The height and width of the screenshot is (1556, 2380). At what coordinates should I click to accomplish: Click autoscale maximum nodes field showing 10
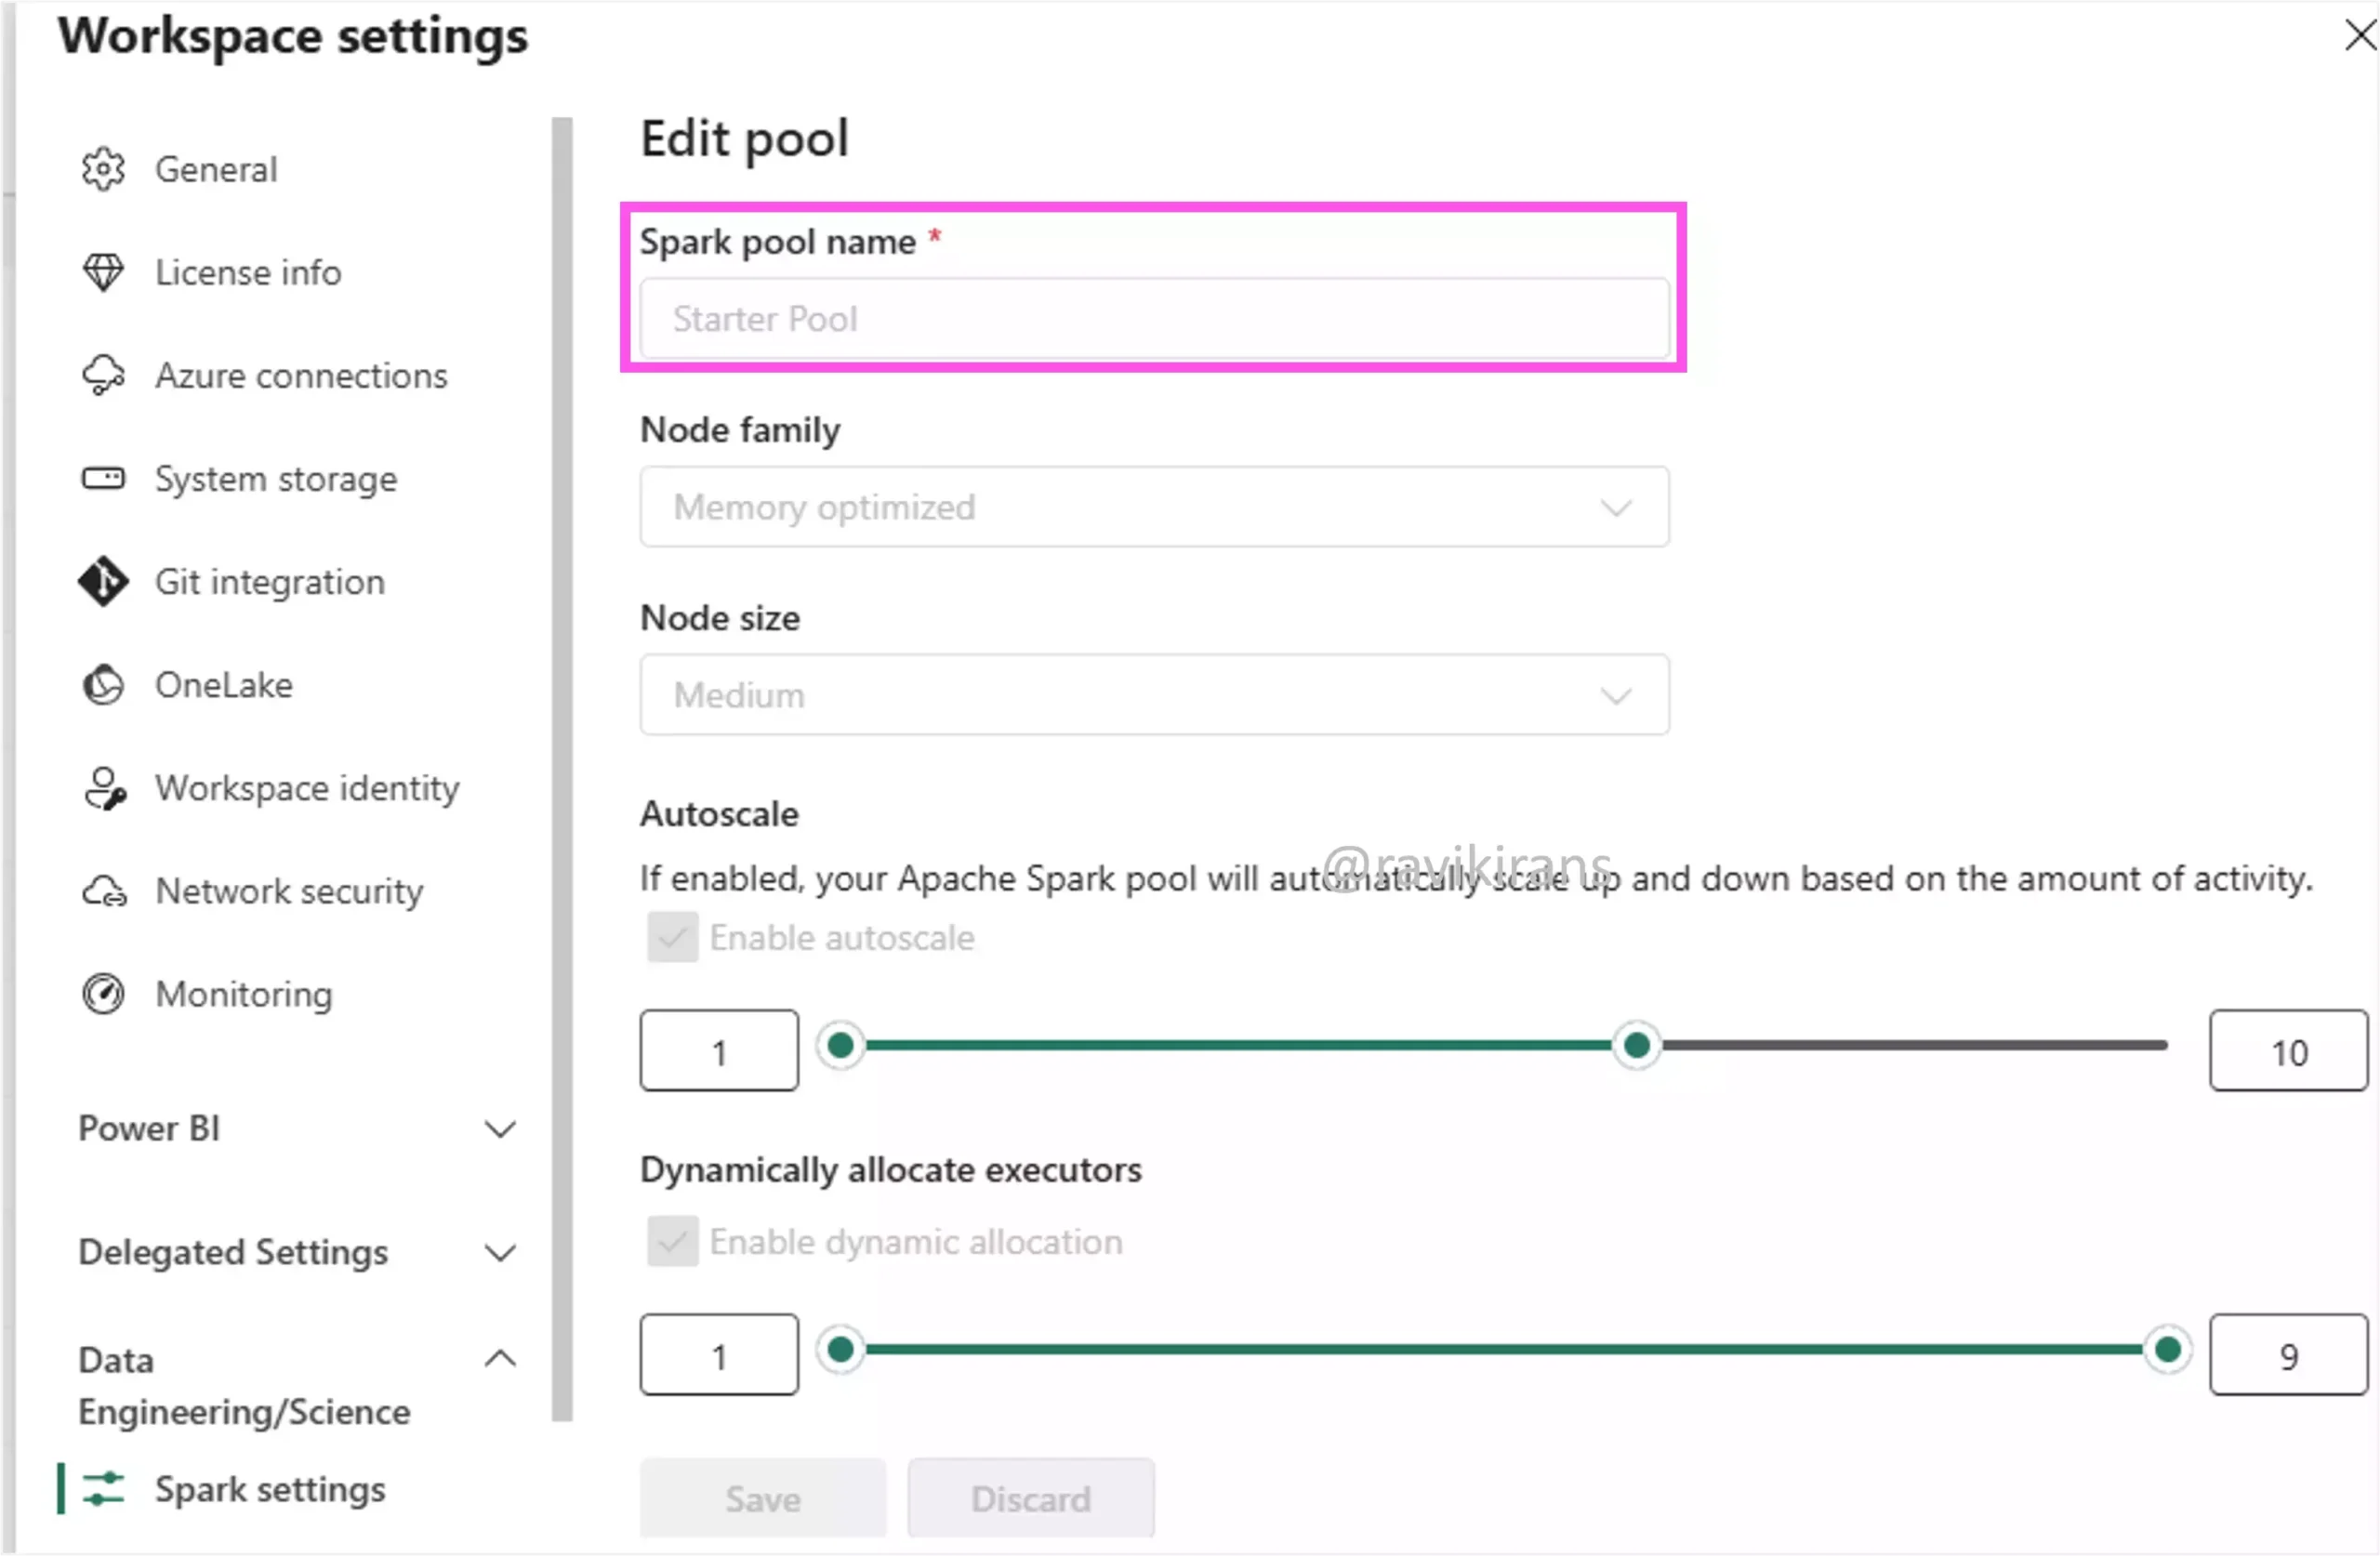(2288, 1050)
